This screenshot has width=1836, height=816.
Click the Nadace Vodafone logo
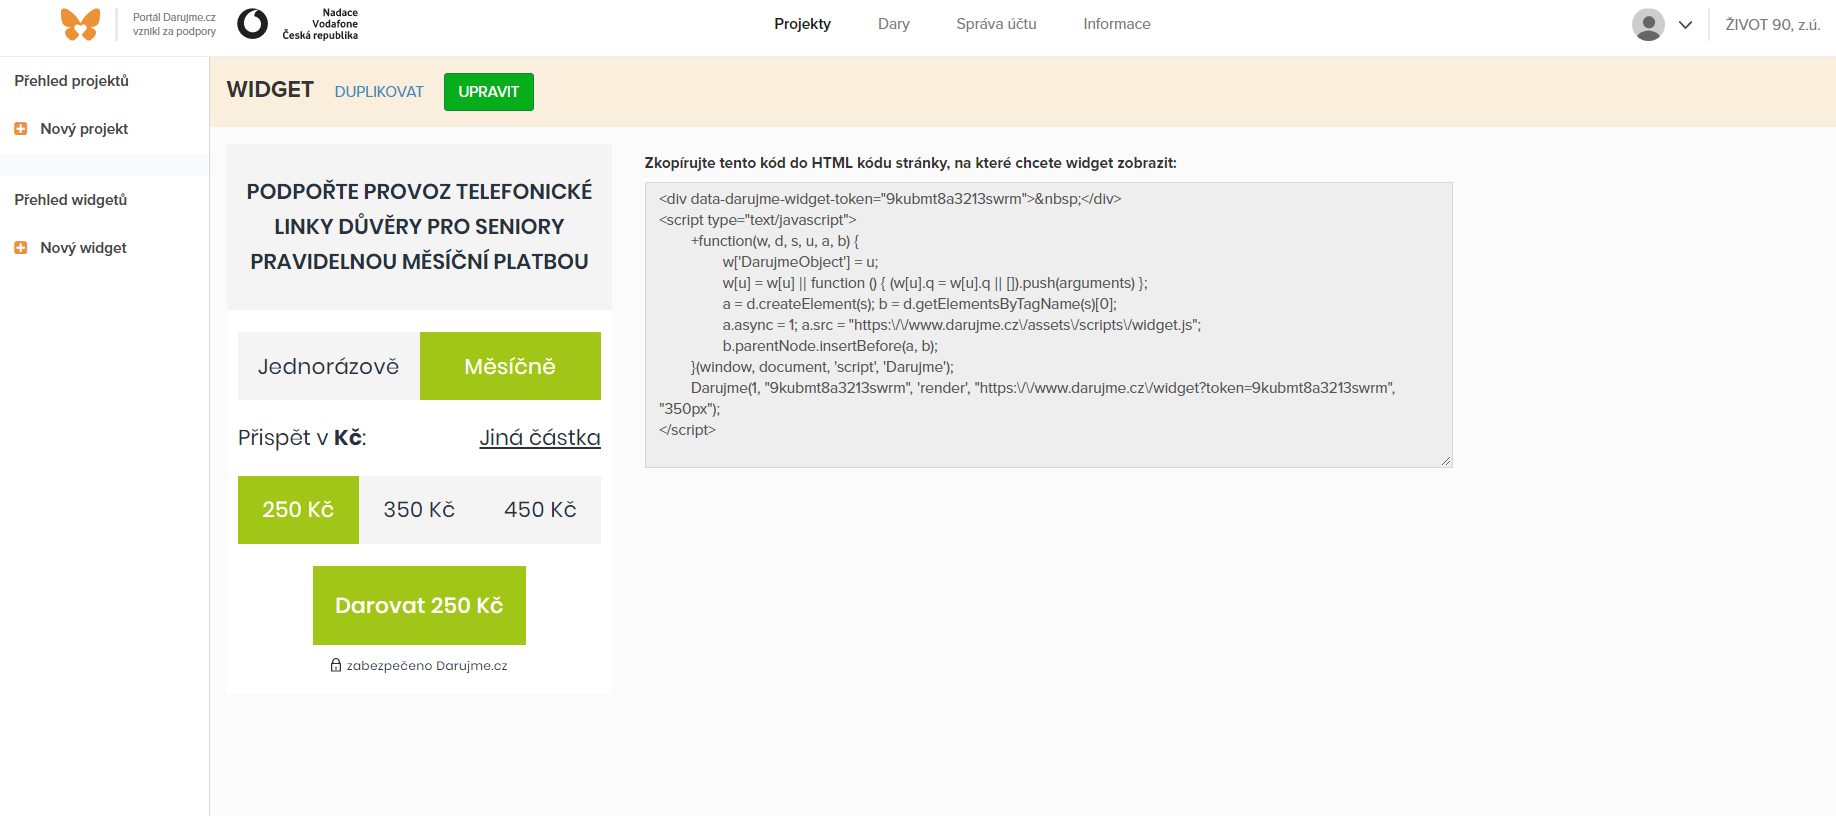[253, 24]
